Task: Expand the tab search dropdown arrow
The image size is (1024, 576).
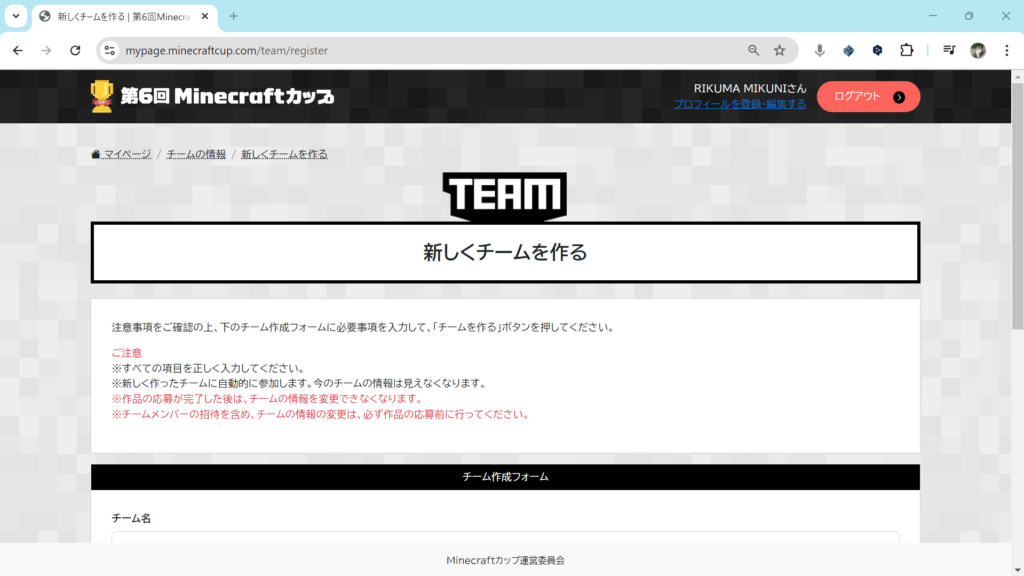Action: [x=15, y=16]
